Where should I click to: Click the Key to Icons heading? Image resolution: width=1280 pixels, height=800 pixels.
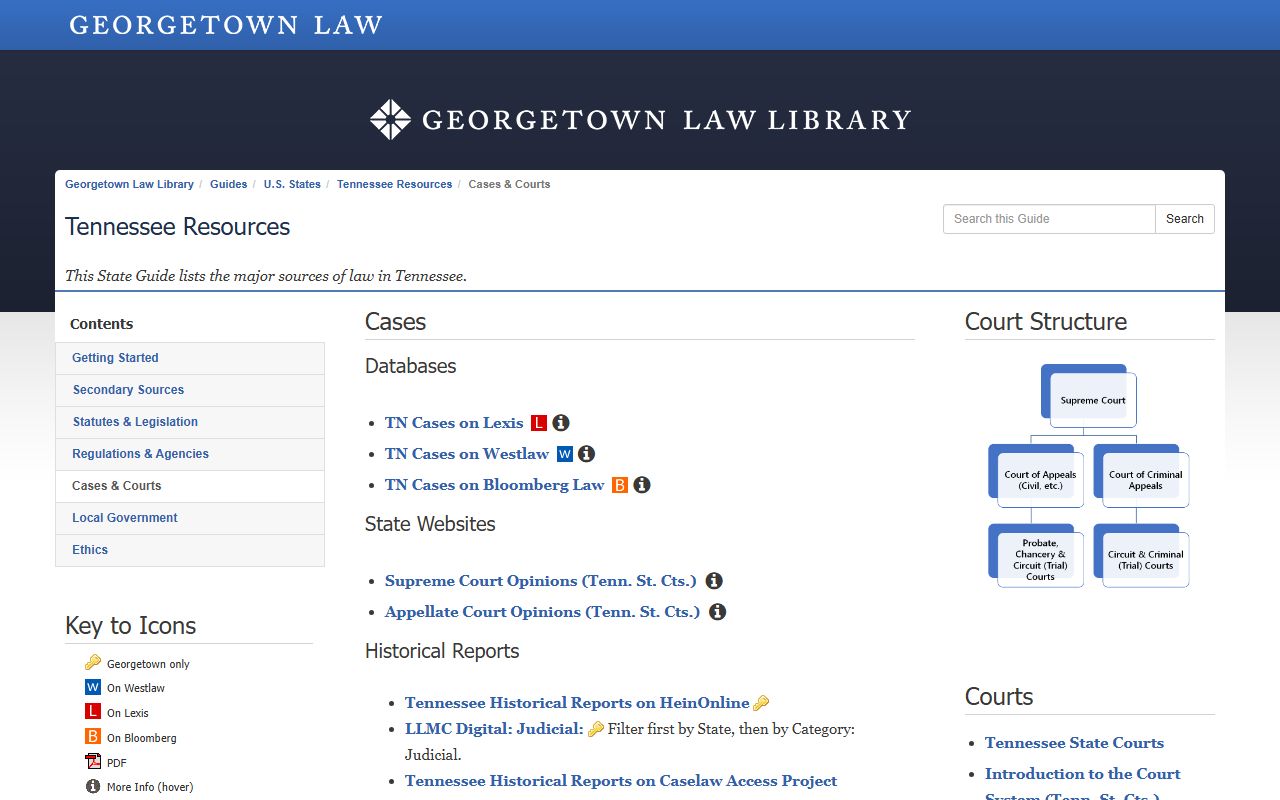pos(130,626)
